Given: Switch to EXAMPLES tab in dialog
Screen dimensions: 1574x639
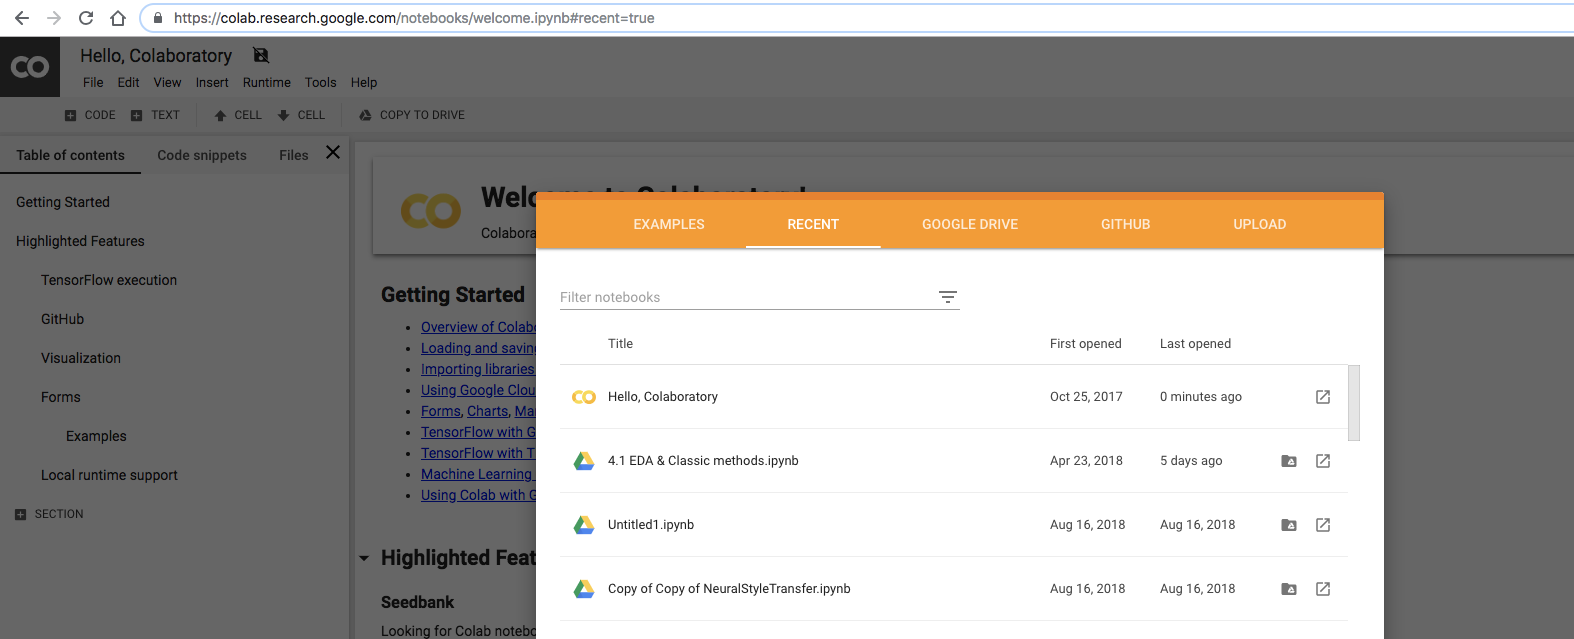Looking at the screenshot, I should tap(669, 224).
